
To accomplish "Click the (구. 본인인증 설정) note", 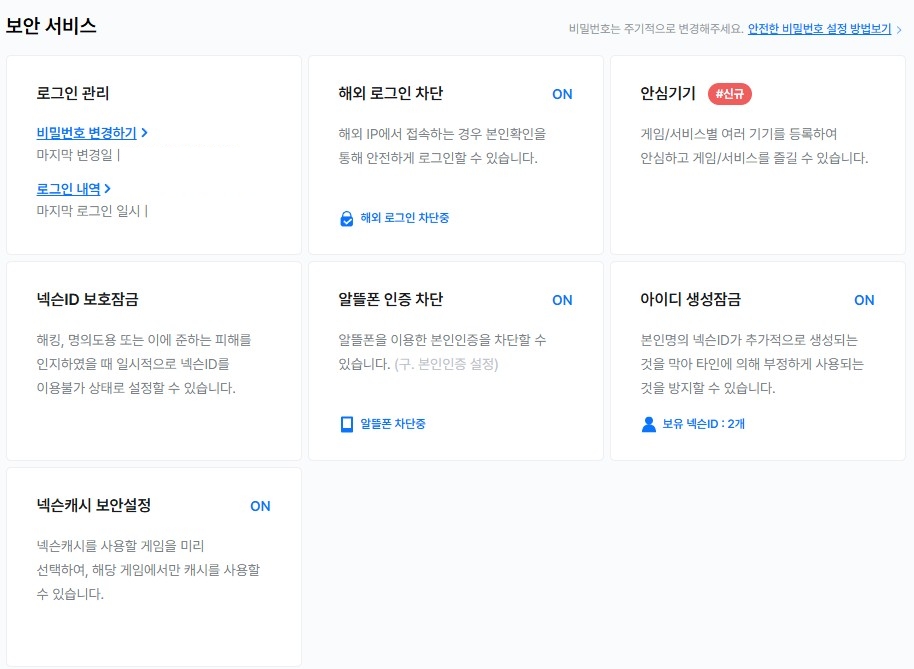I will 447,364.
